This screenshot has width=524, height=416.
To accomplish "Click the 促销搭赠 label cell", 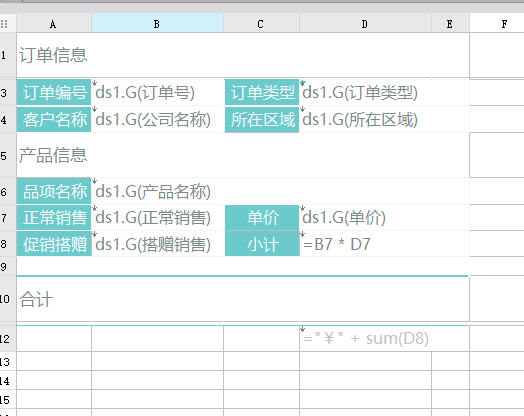I will click(54, 244).
